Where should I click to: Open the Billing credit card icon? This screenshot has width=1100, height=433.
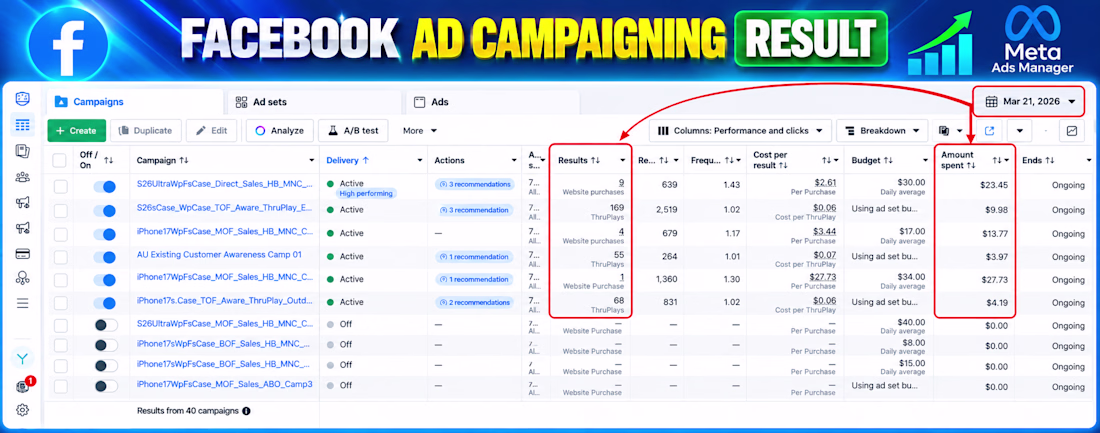(x=22, y=253)
